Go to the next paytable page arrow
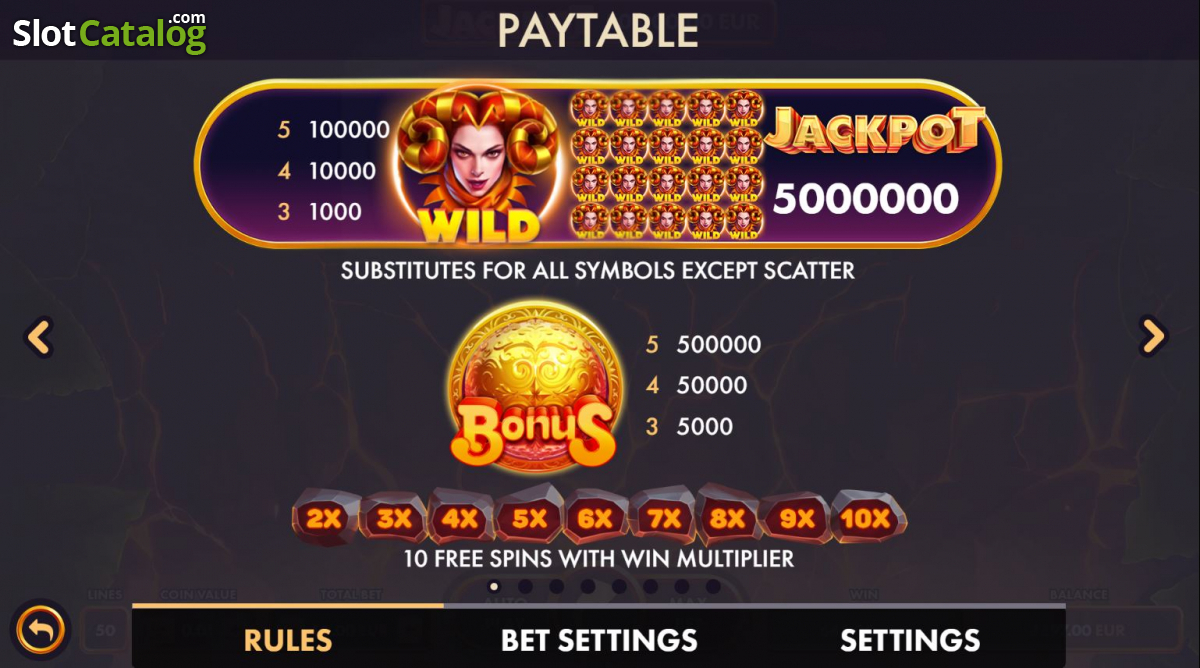1200x668 pixels. [1154, 337]
